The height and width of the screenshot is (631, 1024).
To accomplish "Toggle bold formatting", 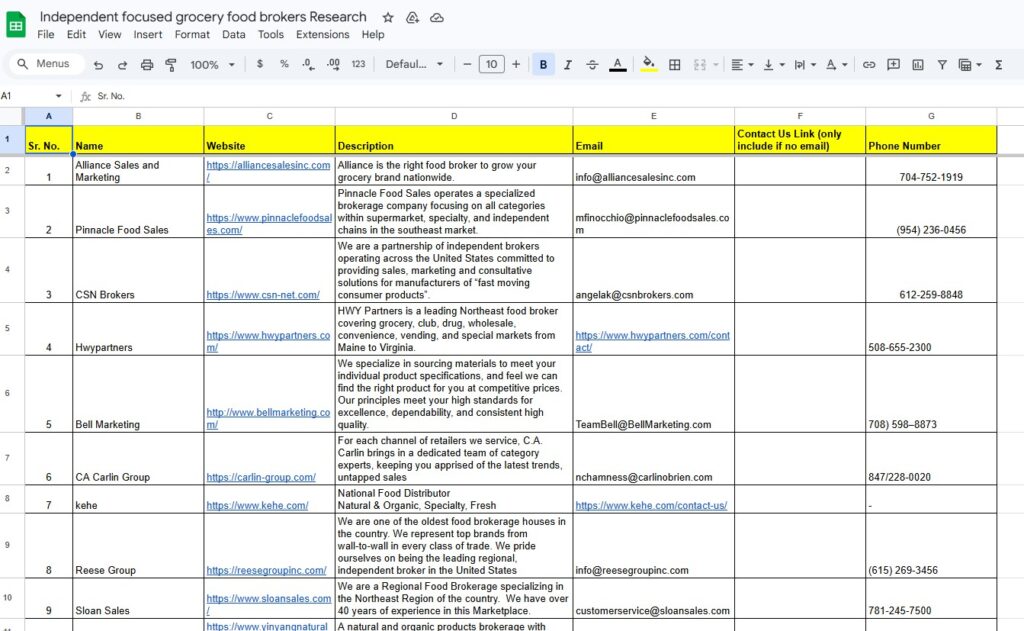I will point(543,64).
